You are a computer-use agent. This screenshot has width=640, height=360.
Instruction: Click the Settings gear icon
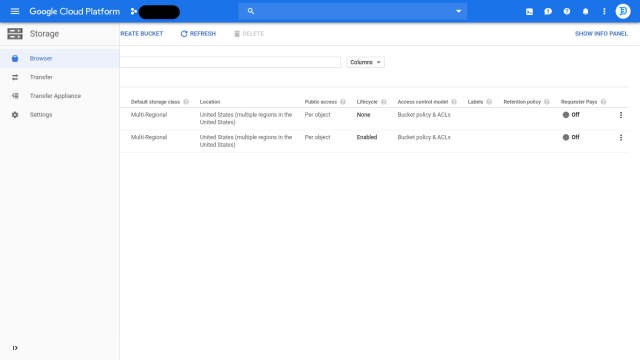pyautogui.click(x=15, y=115)
